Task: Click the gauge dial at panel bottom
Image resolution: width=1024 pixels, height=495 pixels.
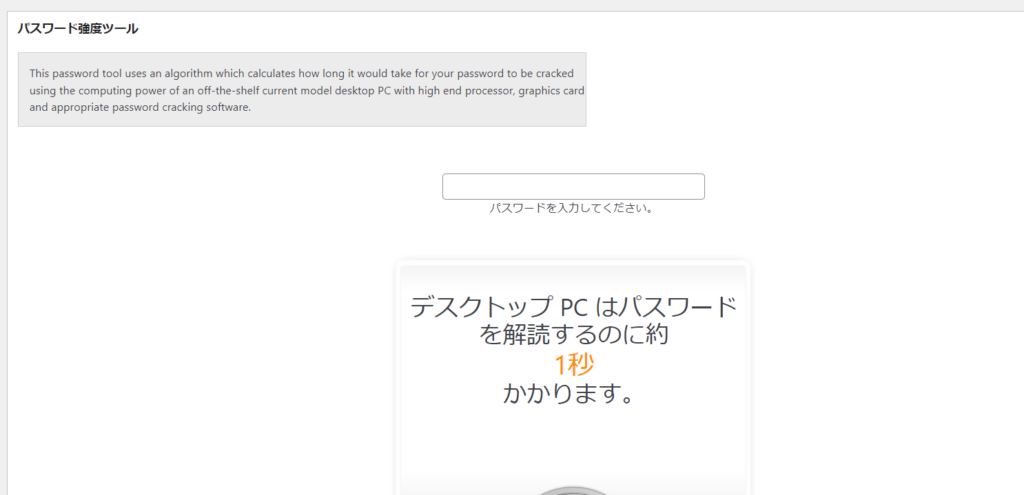Action: pyautogui.click(x=572, y=490)
